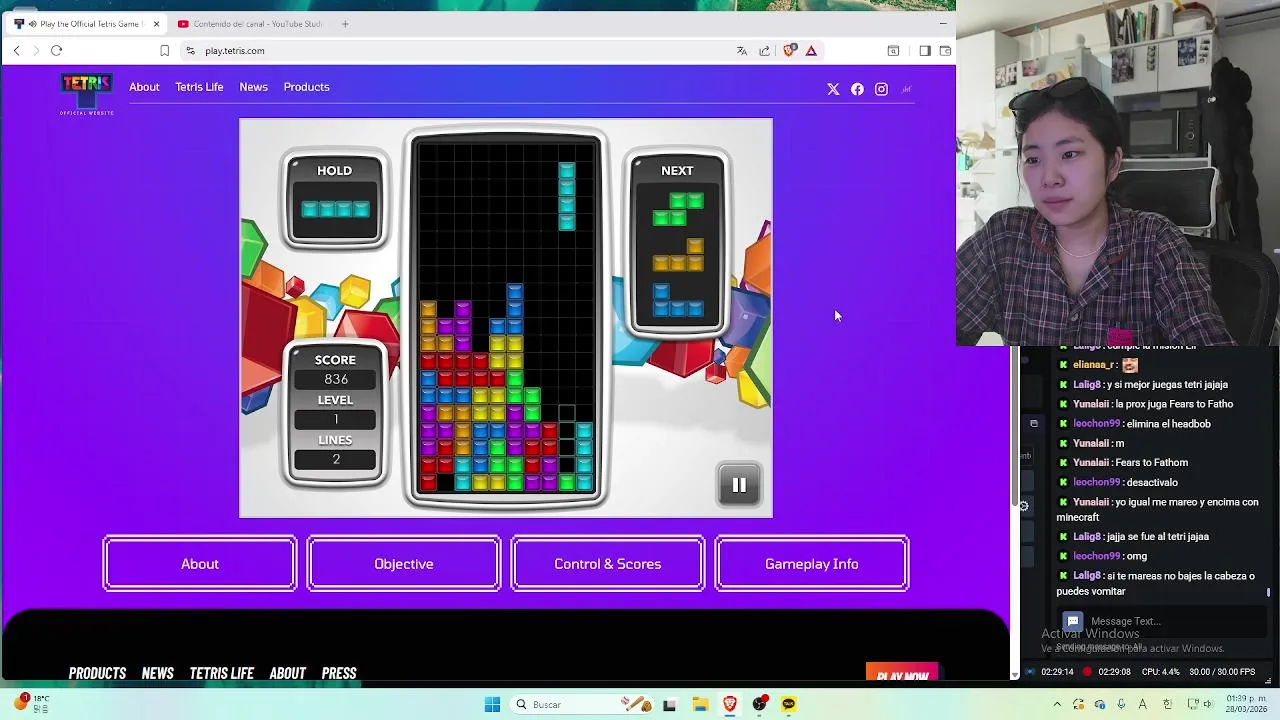Open File Explorer from taskbar

click(700, 705)
